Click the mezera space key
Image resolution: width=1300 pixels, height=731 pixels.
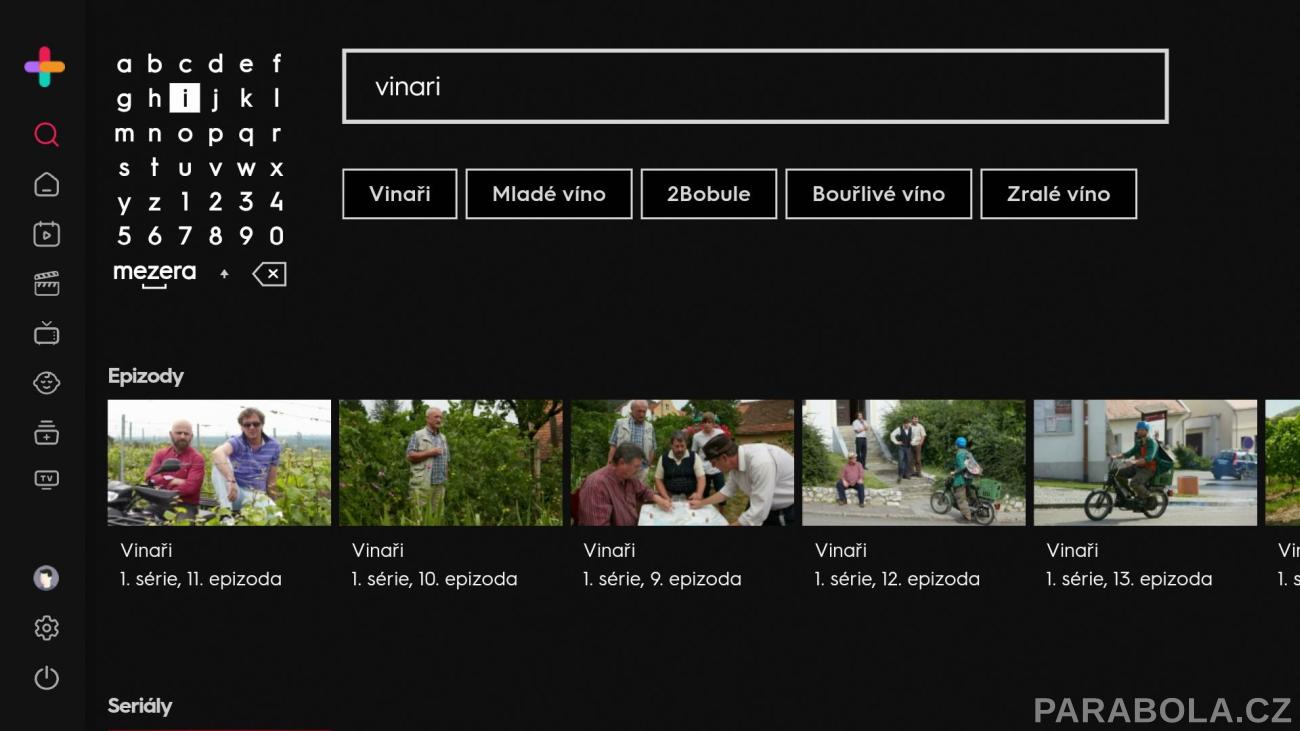click(154, 274)
